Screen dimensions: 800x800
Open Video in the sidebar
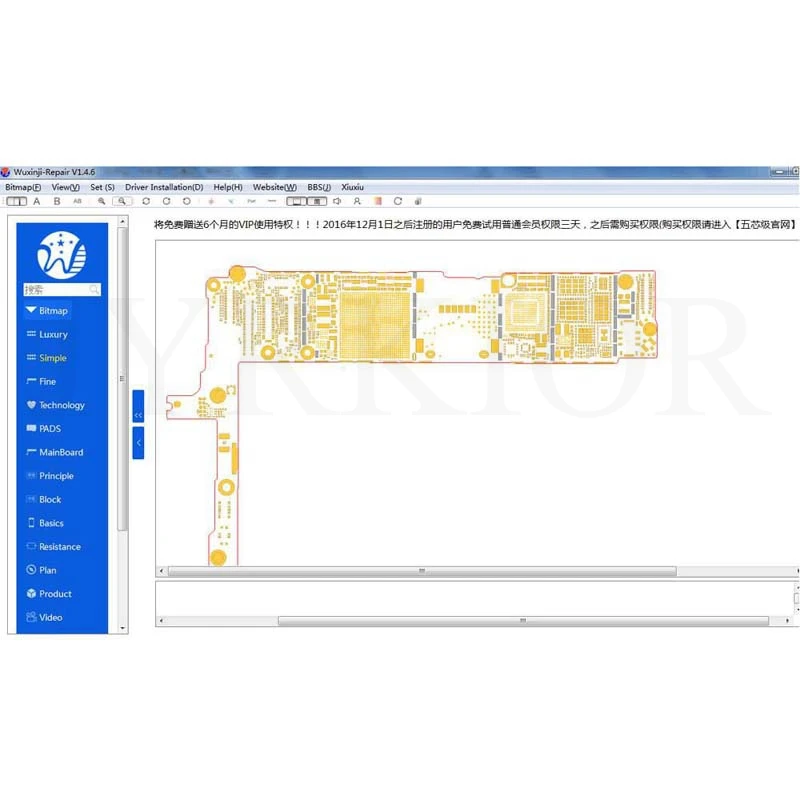click(x=44, y=617)
